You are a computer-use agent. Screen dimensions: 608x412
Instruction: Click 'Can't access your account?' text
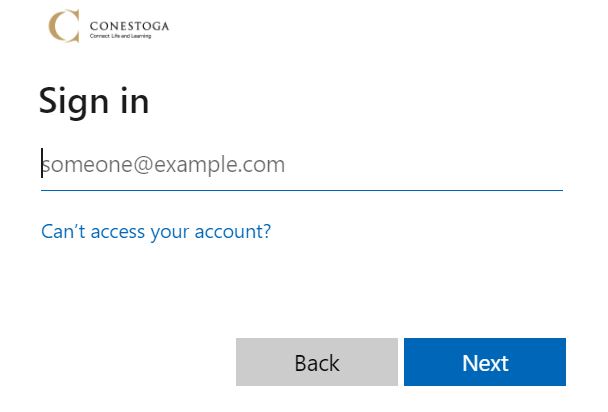[156, 232]
